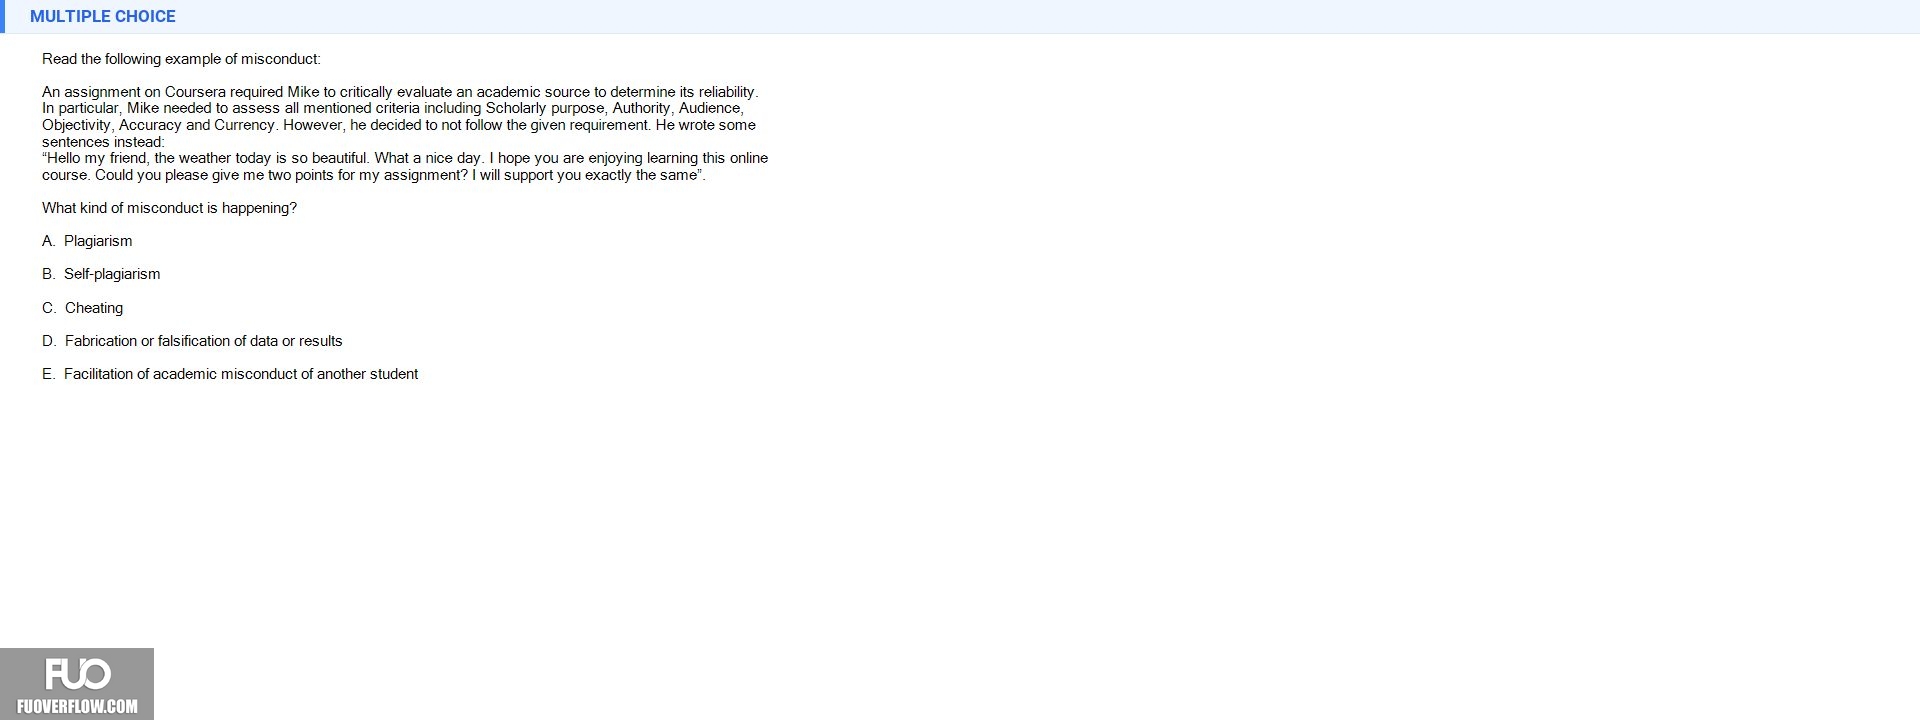Select answer B. Self-plagiarism
This screenshot has width=1920, height=720.
point(101,274)
